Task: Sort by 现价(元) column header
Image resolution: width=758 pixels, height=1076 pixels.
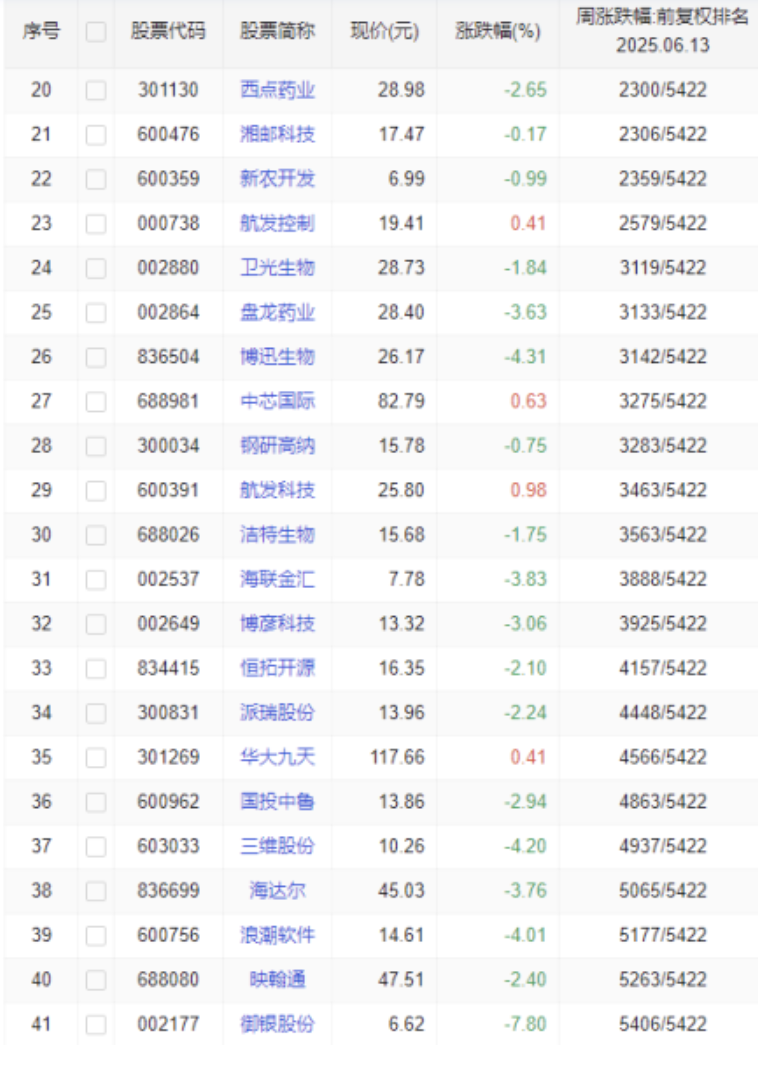Action: point(384,31)
